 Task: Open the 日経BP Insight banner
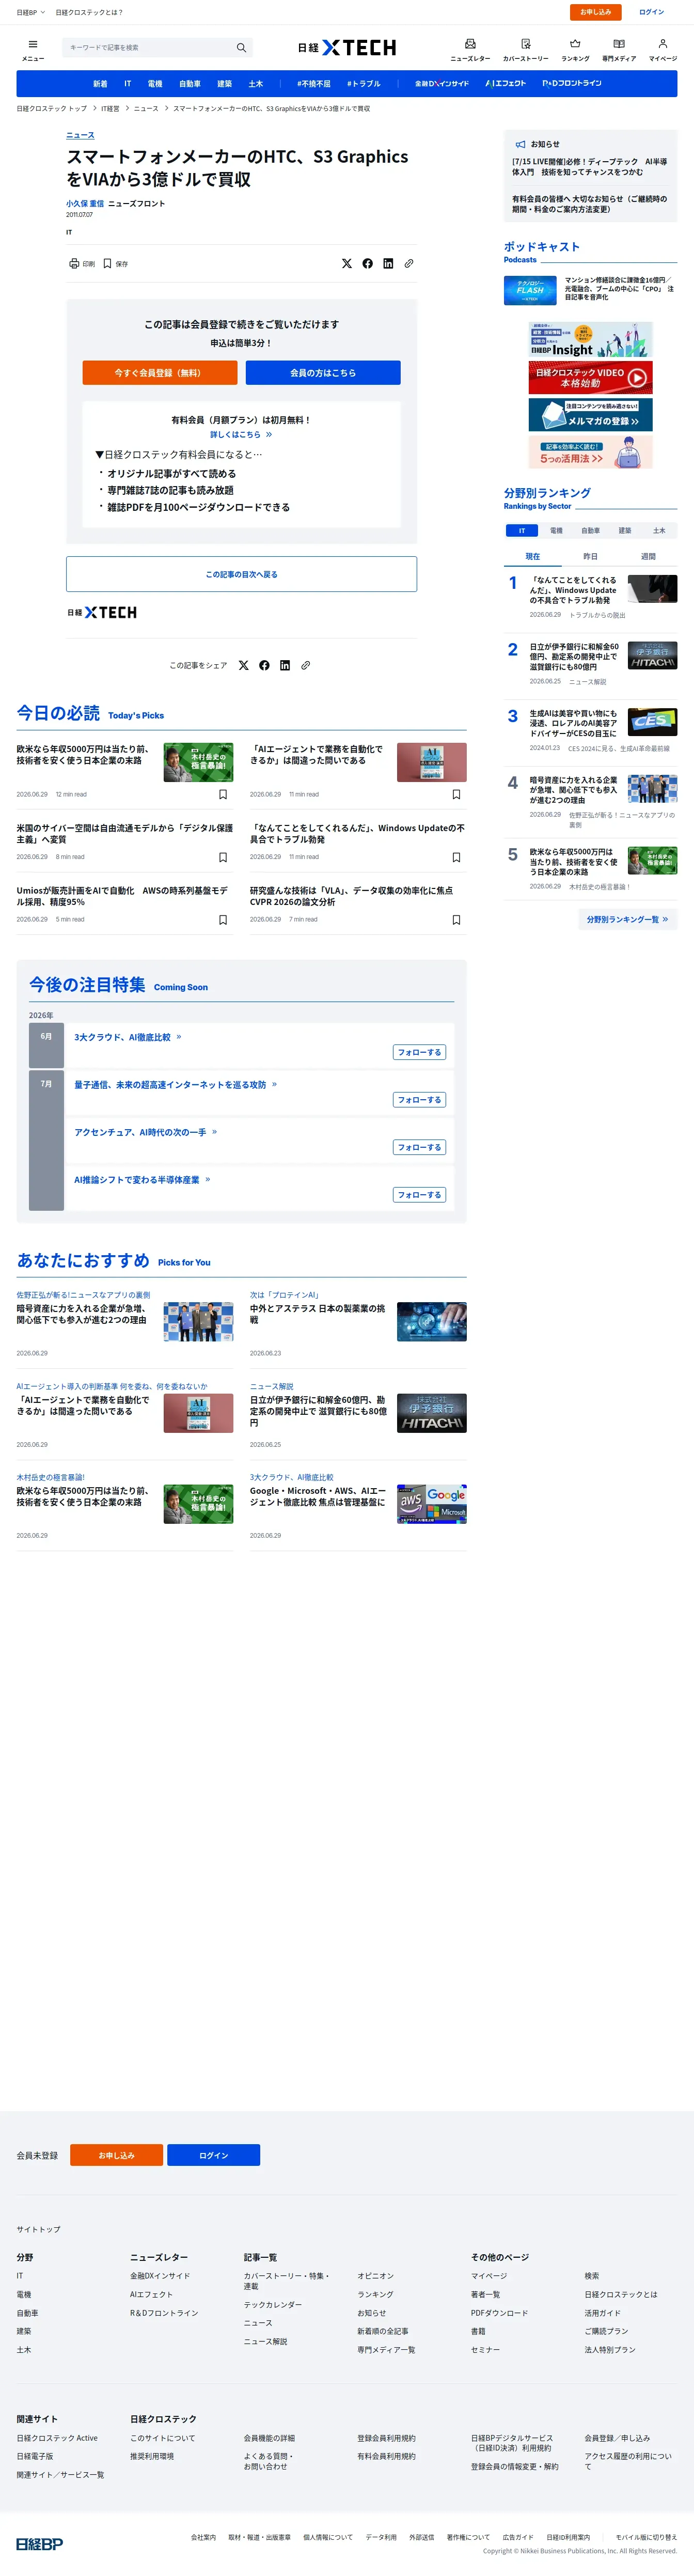[590, 340]
